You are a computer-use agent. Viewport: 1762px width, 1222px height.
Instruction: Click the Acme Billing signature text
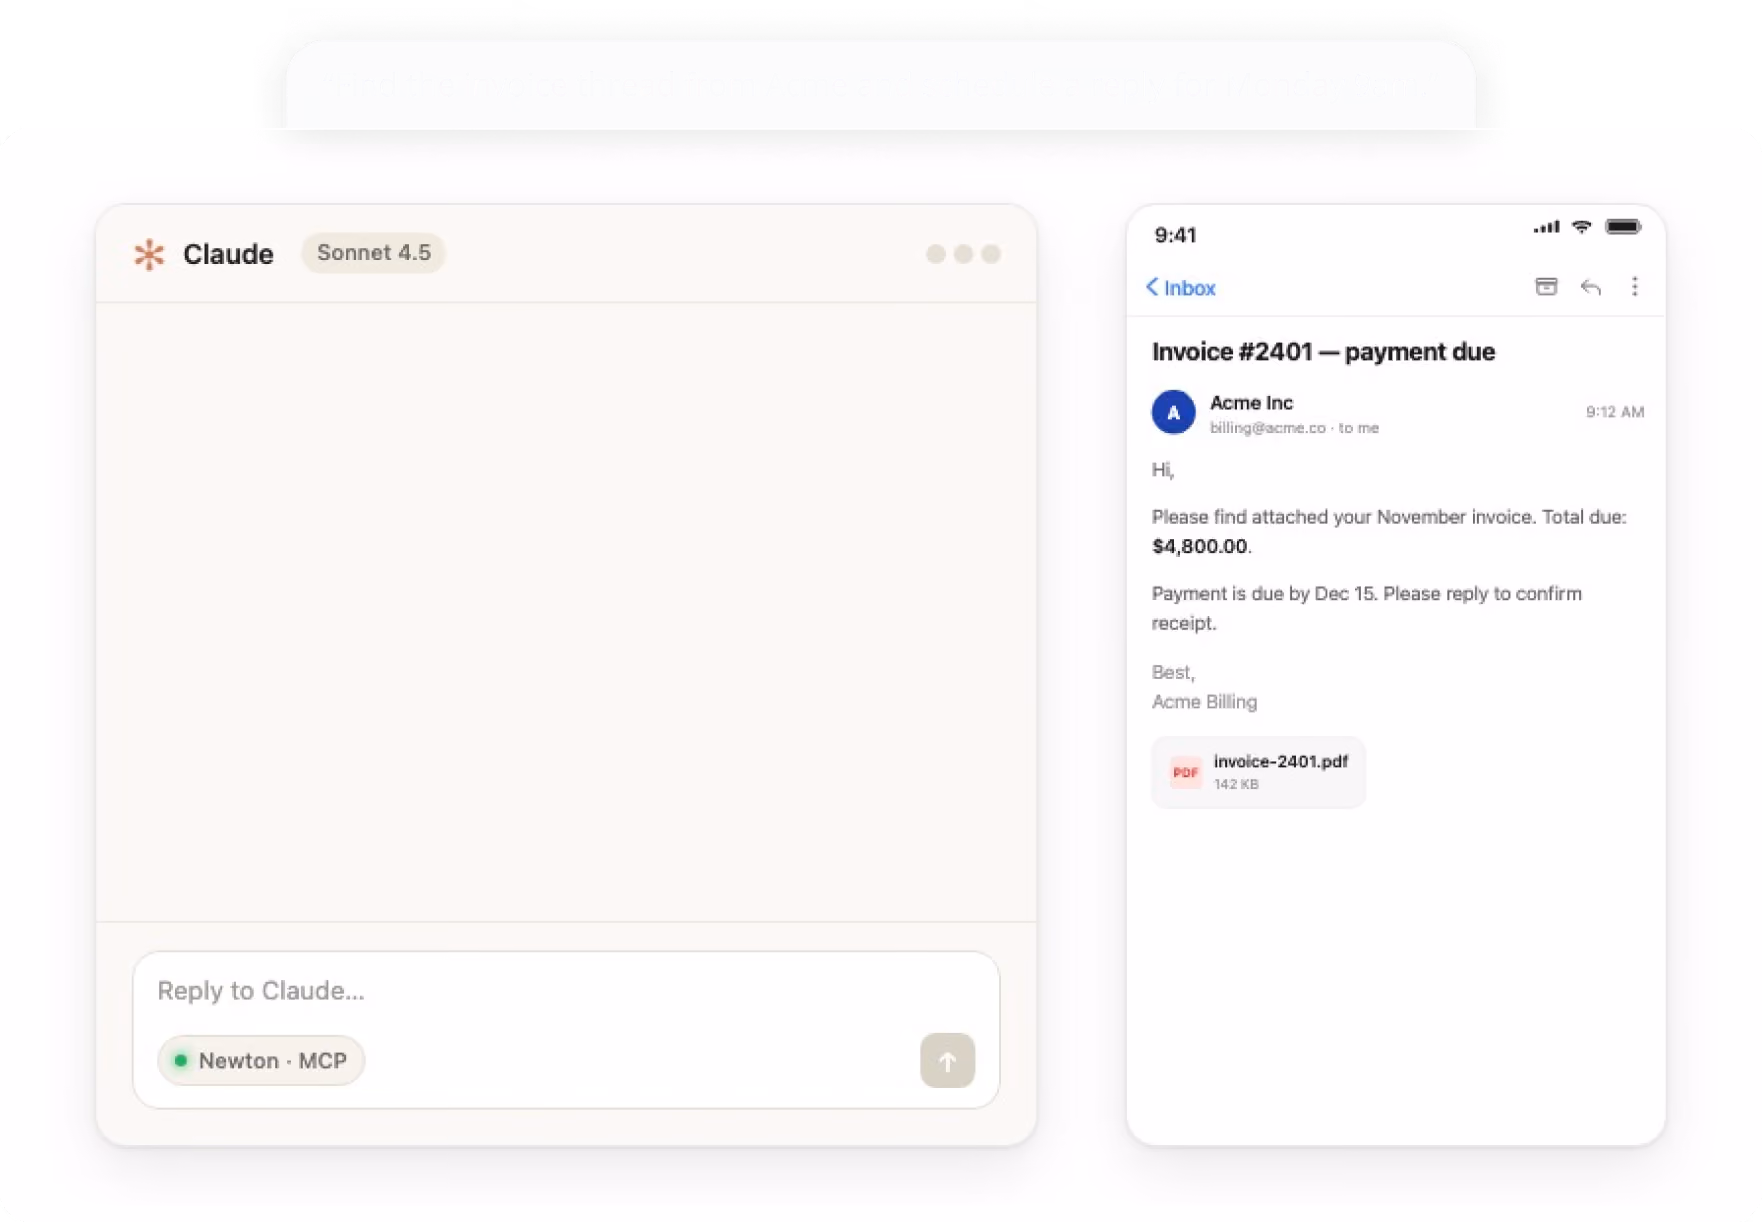tap(1204, 702)
